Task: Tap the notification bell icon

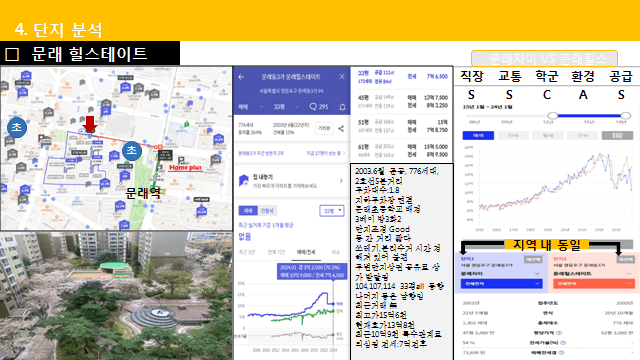Action: tap(342, 107)
